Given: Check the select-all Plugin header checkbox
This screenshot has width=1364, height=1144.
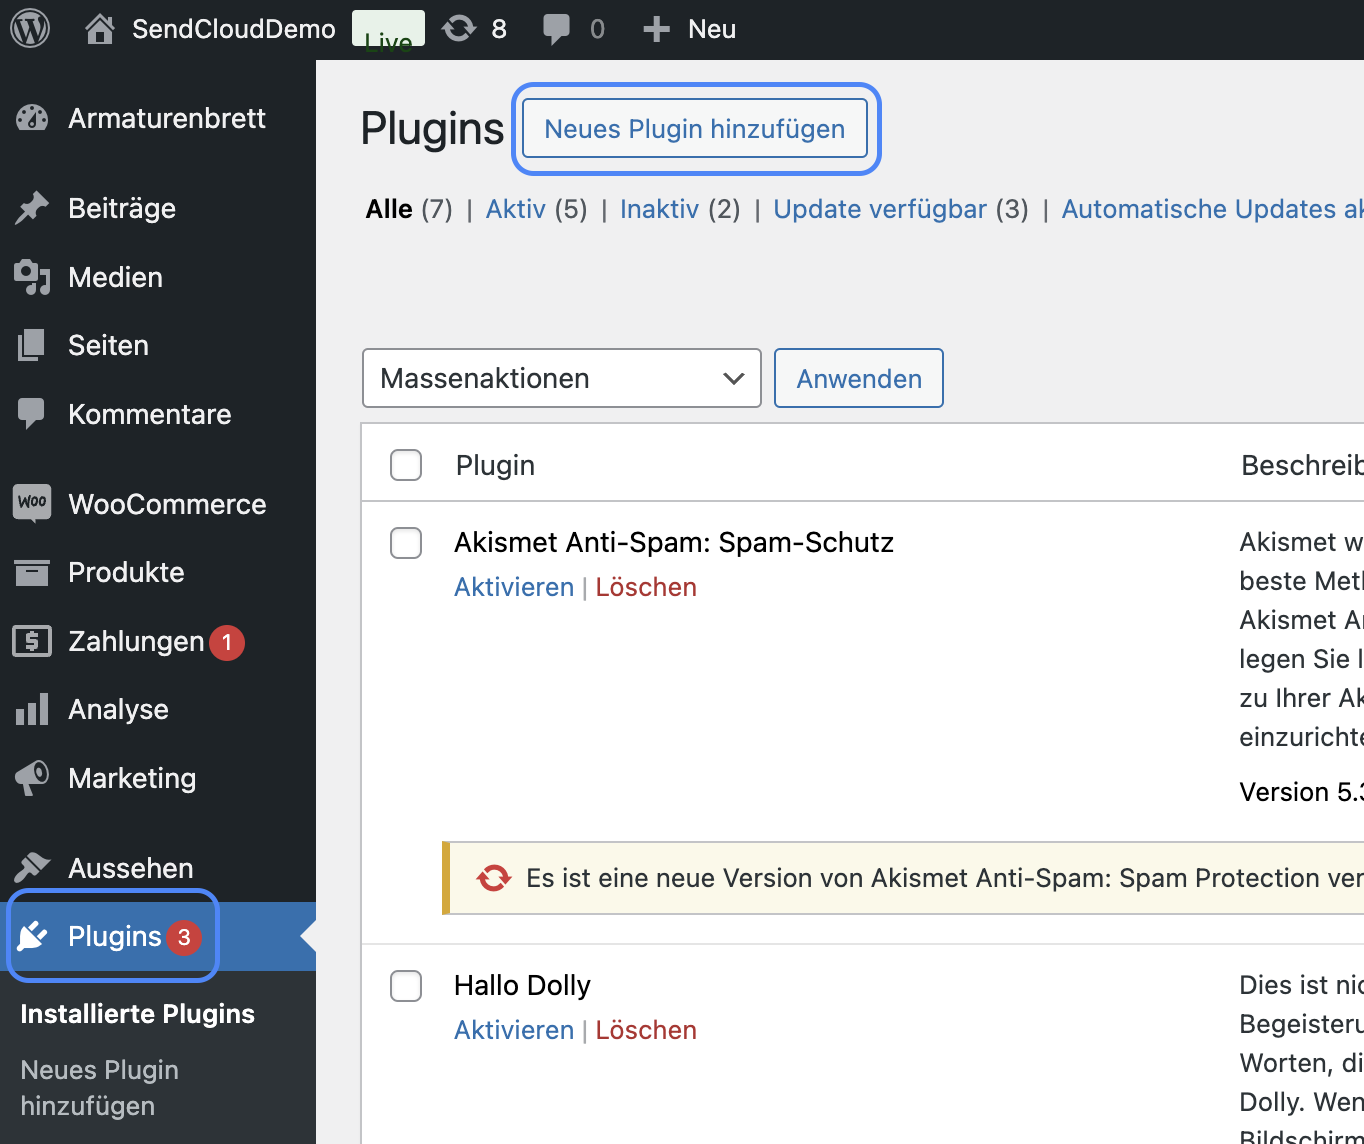Looking at the screenshot, I should click(406, 465).
